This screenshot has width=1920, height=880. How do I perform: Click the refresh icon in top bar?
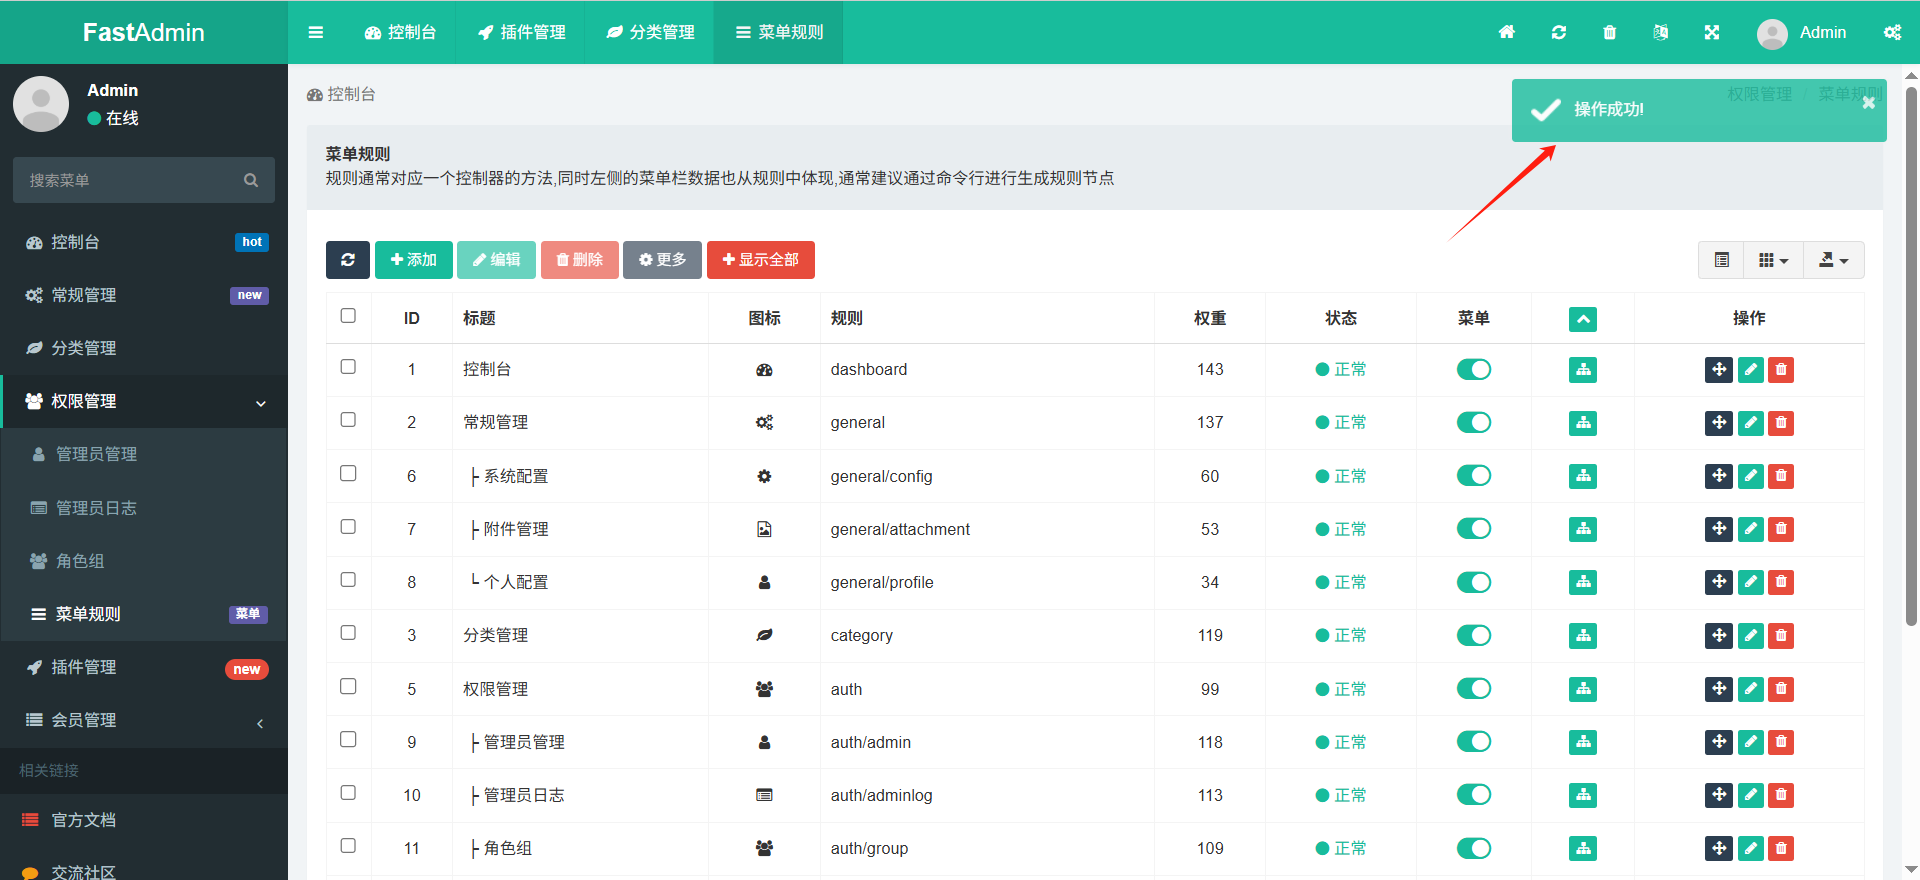(x=1559, y=32)
